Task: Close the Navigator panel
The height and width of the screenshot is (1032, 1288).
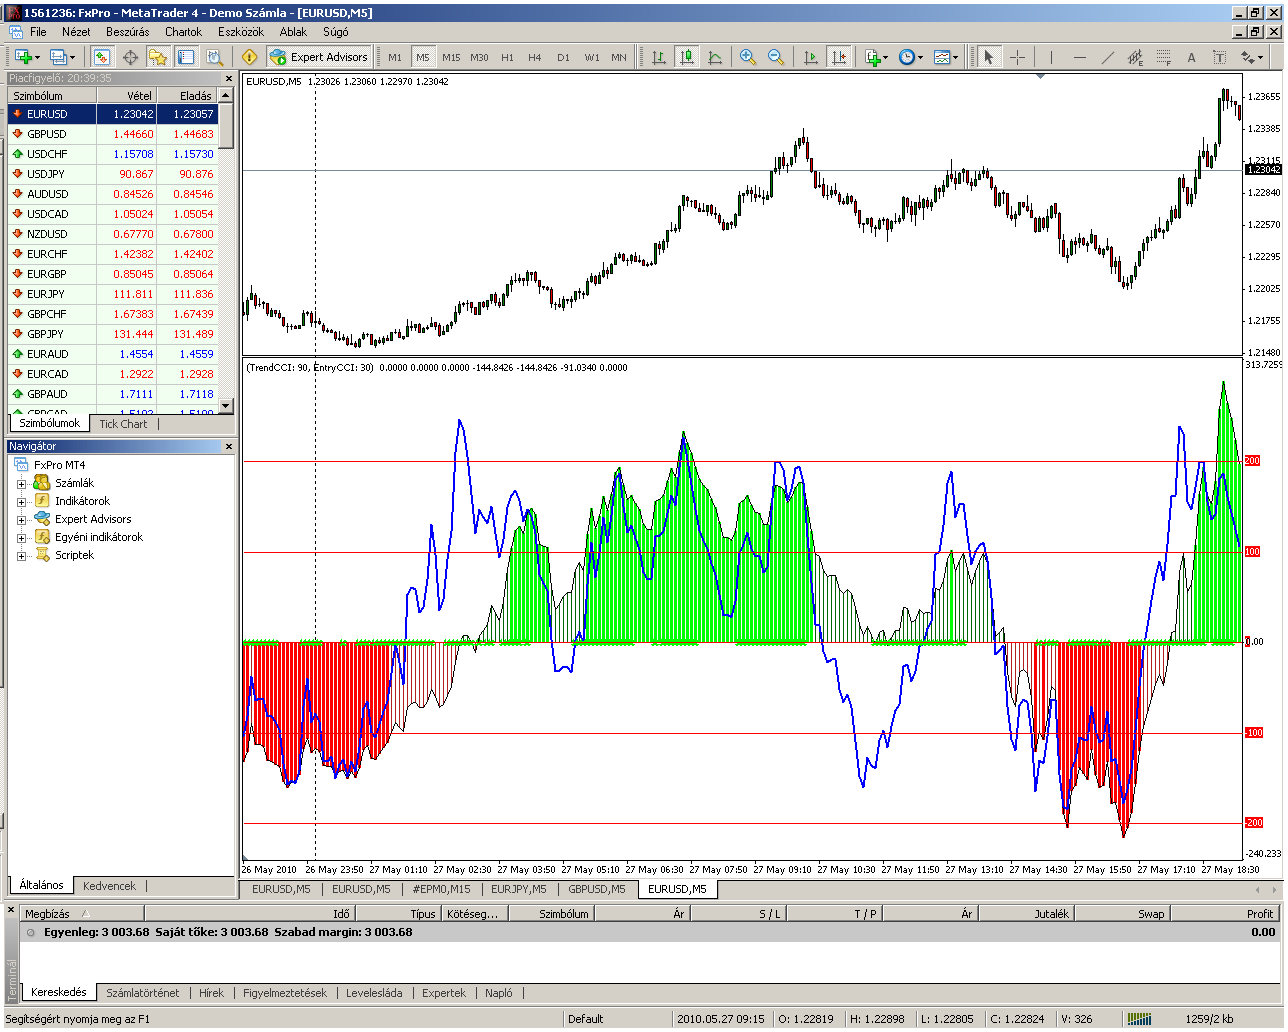Action: (x=228, y=446)
